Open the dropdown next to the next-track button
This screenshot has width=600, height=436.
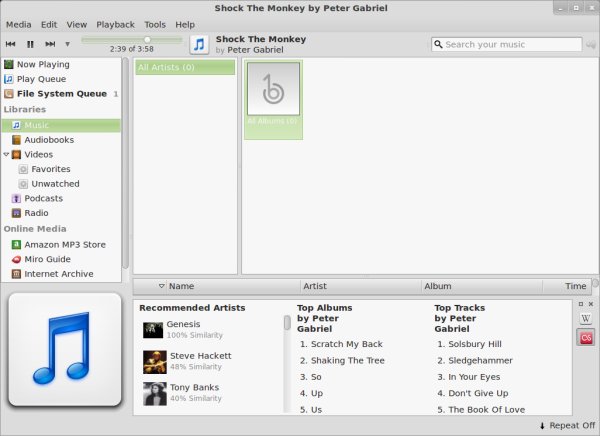(x=67, y=44)
